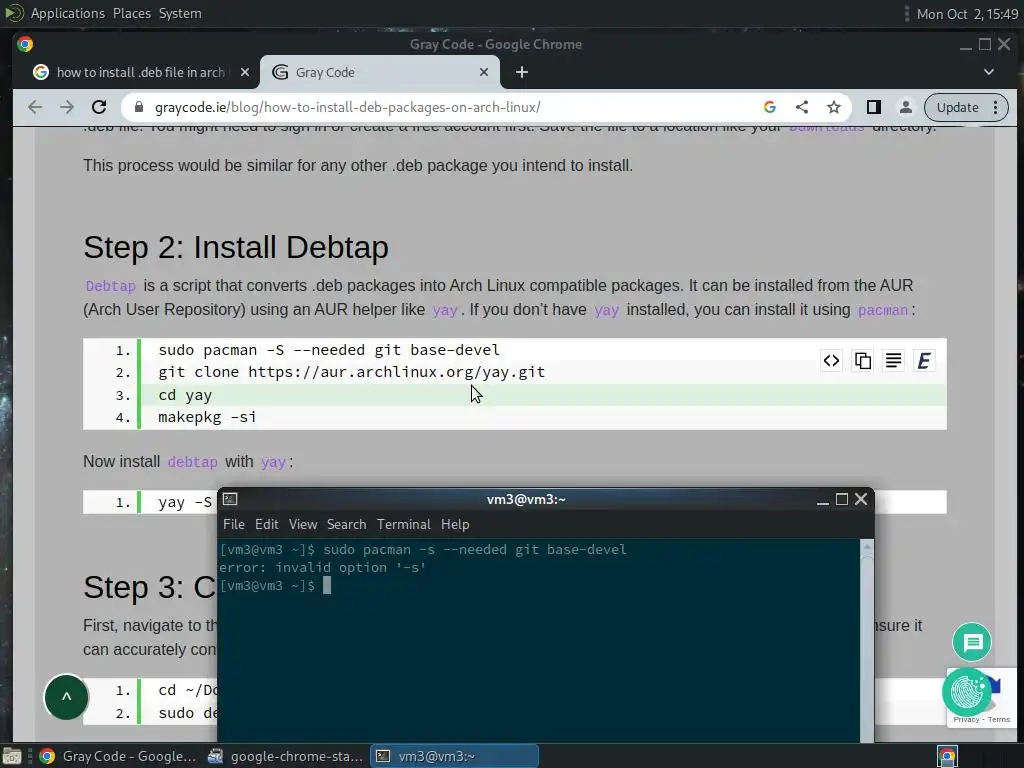Open the Terminal menu in terminal
1024x768 pixels.
(404, 524)
